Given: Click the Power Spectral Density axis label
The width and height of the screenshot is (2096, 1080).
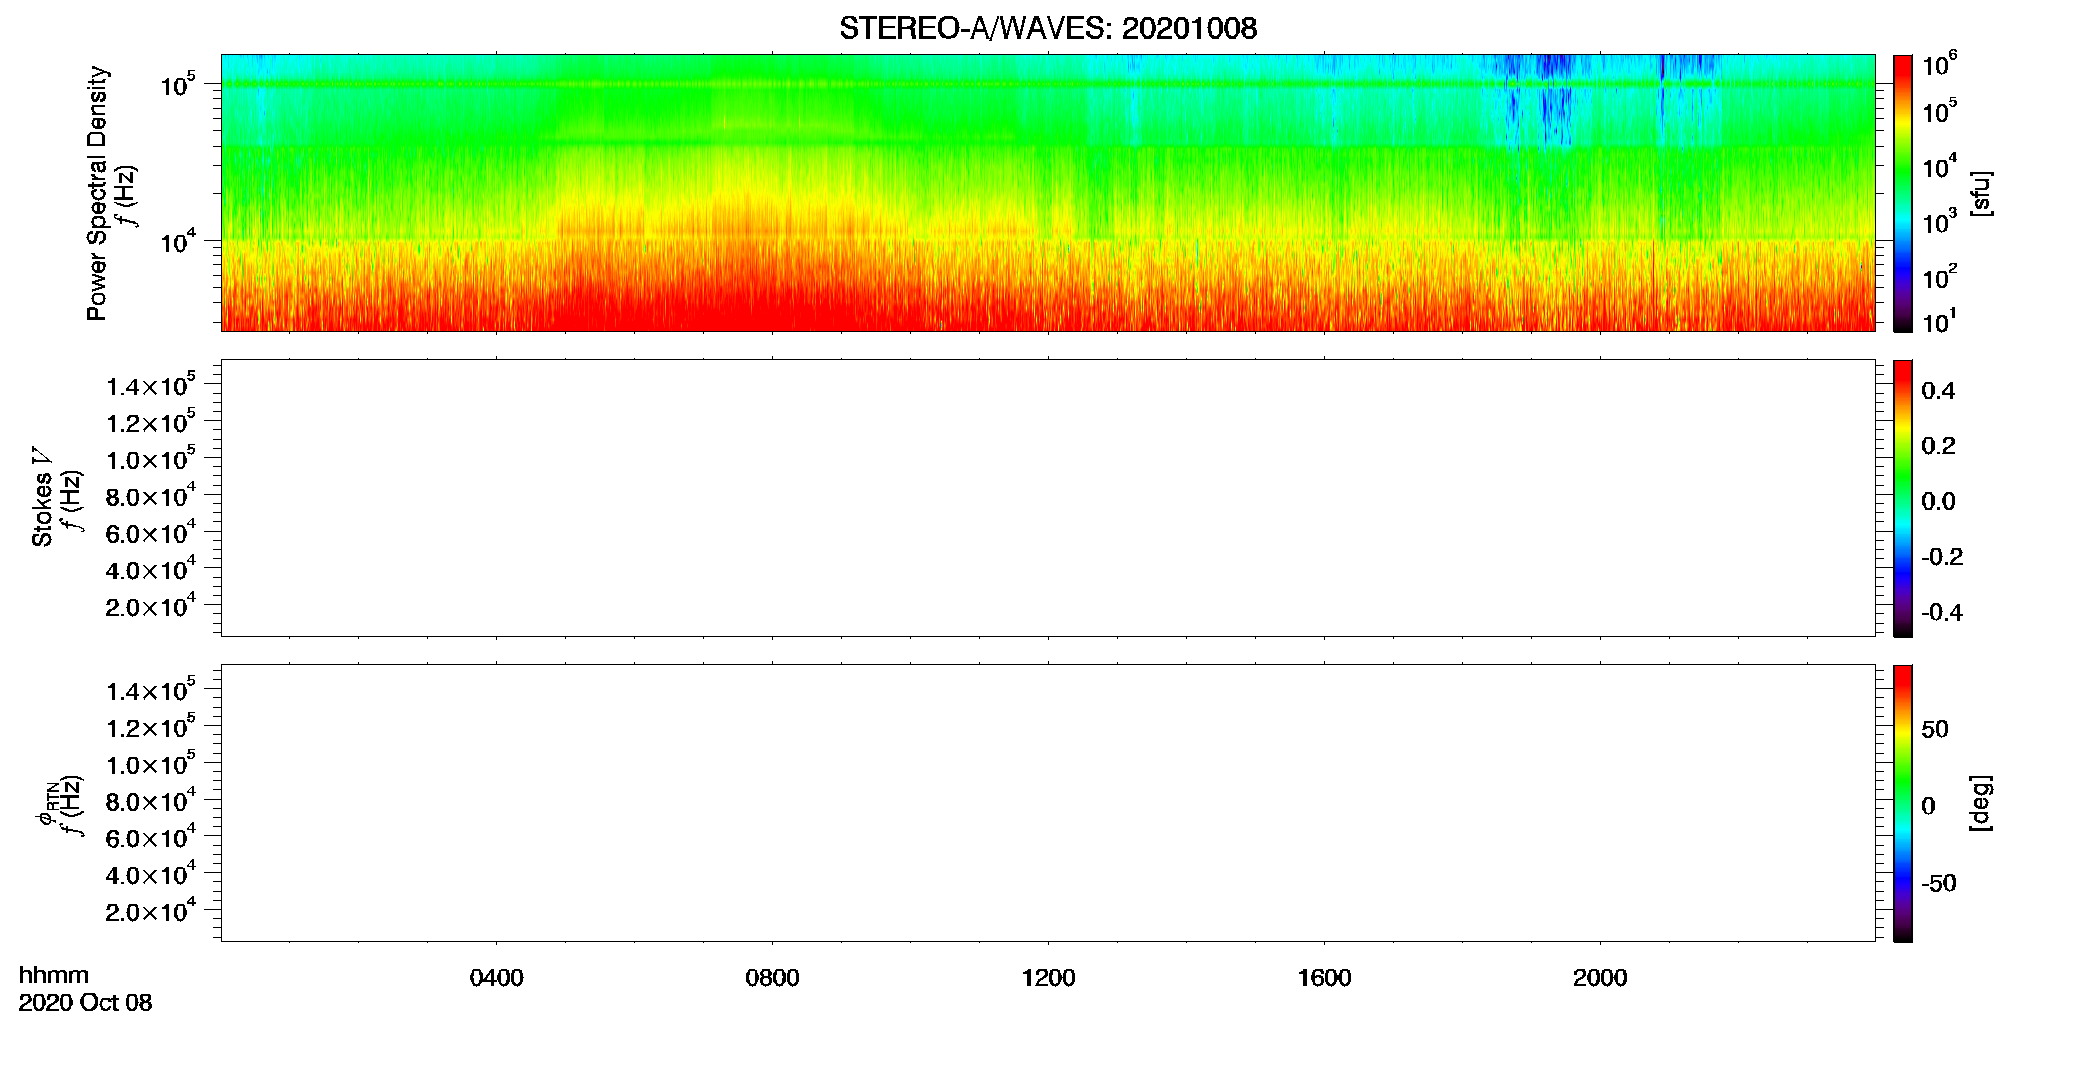Looking at the screenshot, I should [97, 193].
